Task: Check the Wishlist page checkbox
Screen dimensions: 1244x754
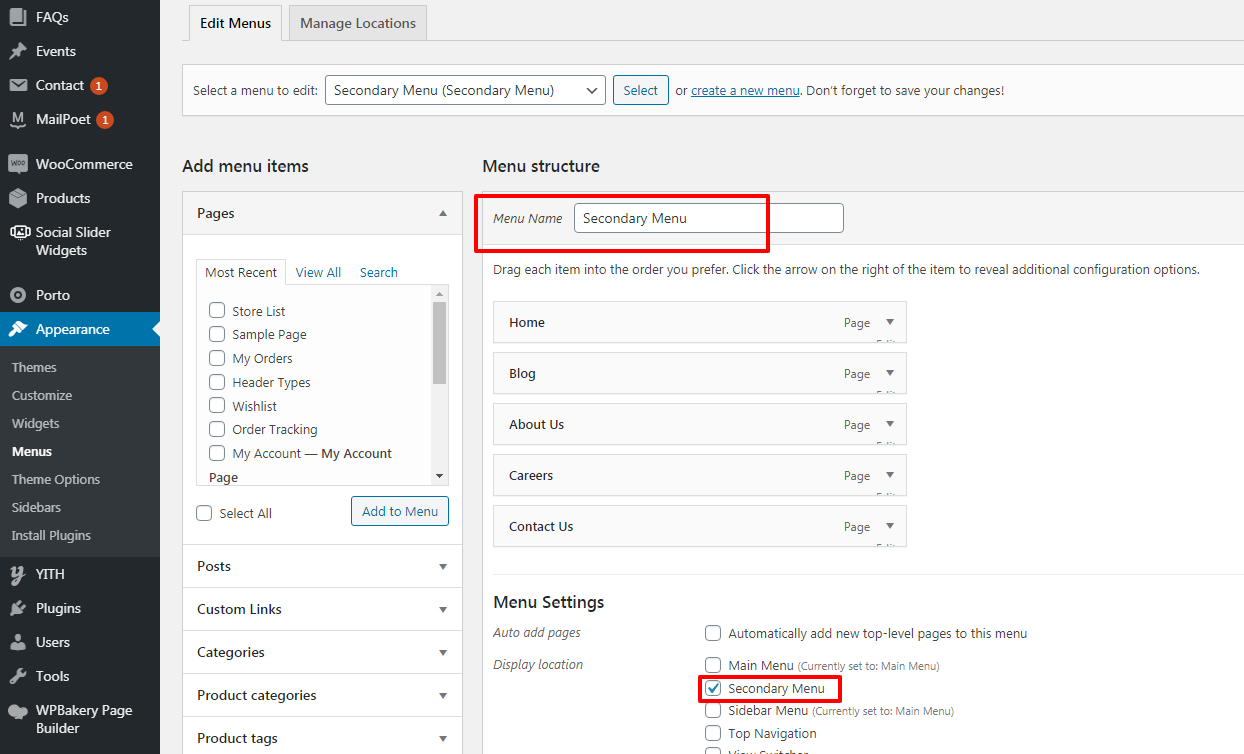Action: pyautogui.click(x=217, y=405)
